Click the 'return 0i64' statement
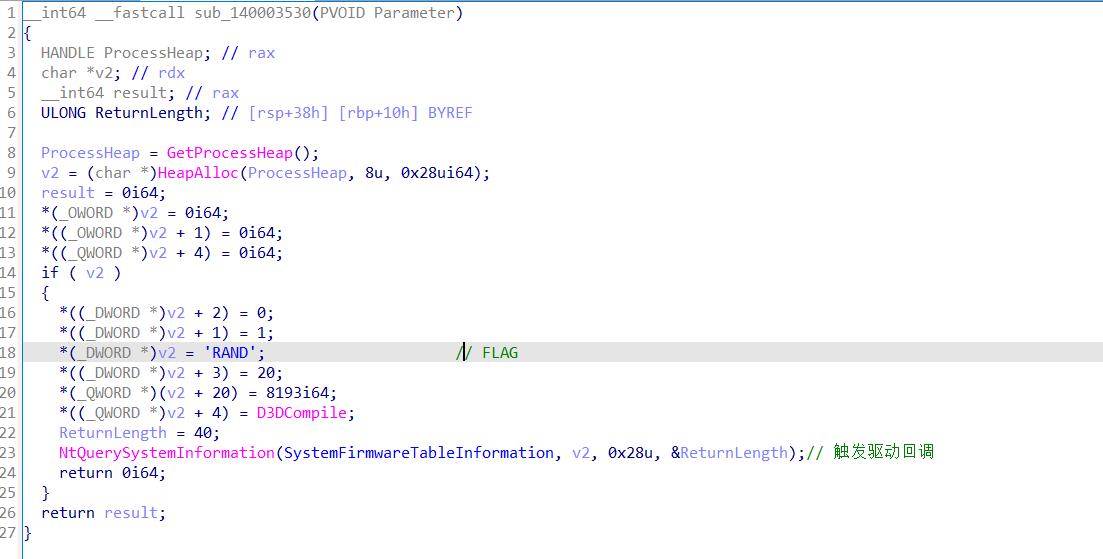Image resolution: width=1103 pixels, height=559 pixels. (112, 473)
